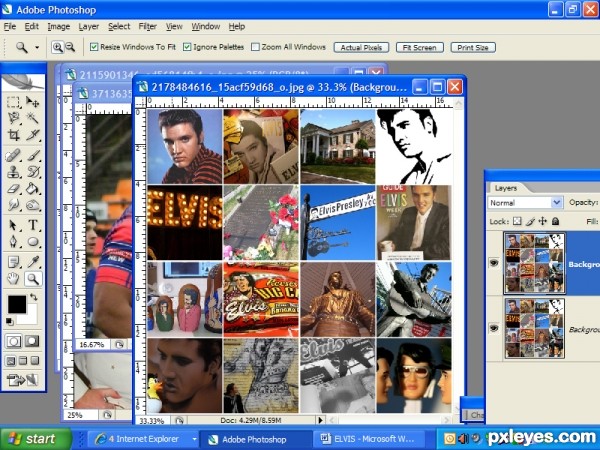Open the Select menu

(x=119, y=26)
